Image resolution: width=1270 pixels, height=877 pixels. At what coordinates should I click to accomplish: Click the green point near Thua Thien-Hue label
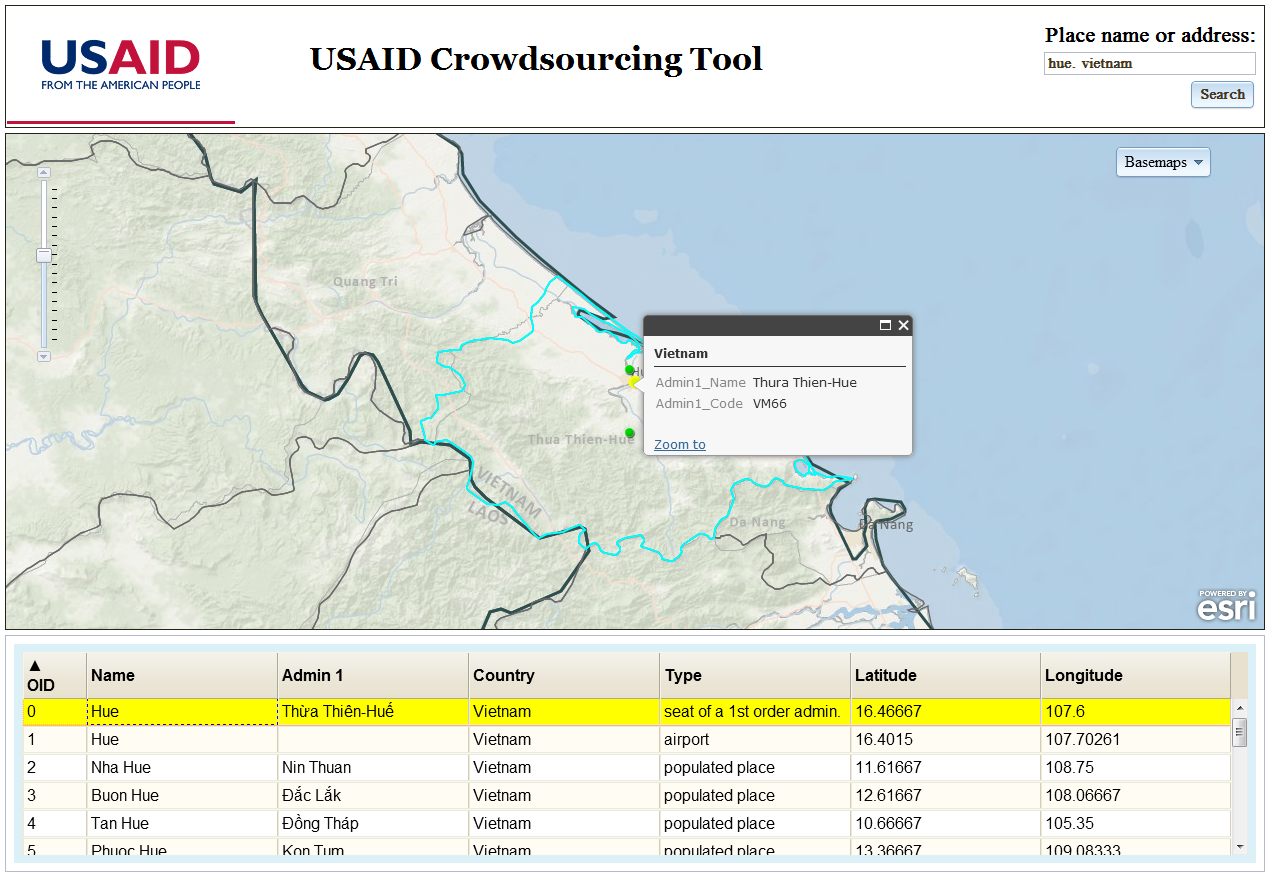[x=629, y=433]
